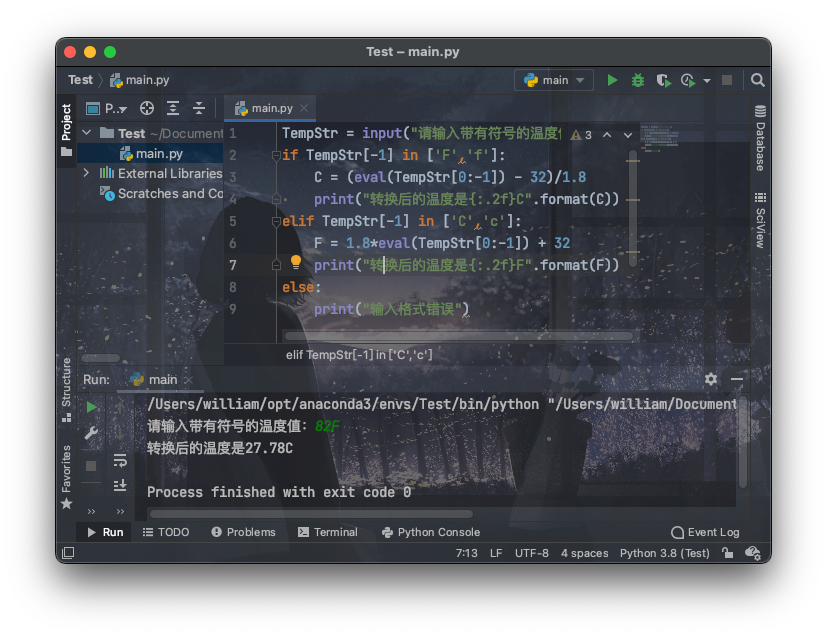This screenshot has height=637, width=827.
Task: Open Search Everywhere magnifier icon
Action: (x=758, y=80)
